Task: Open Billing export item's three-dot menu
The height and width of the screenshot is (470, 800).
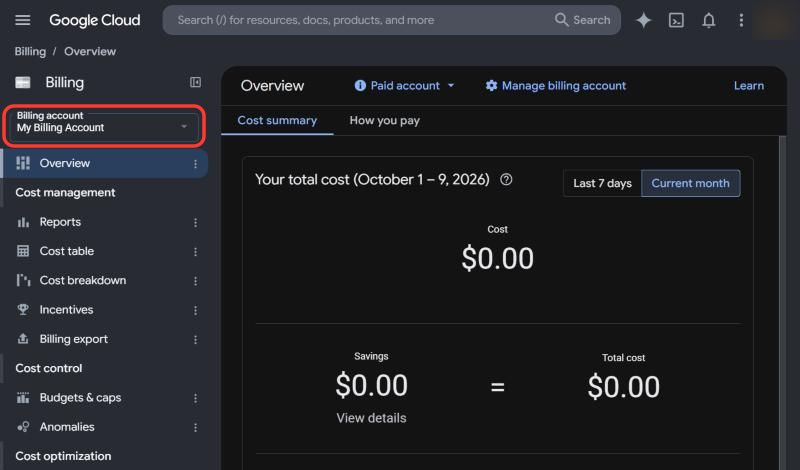Action: (195, 339)
